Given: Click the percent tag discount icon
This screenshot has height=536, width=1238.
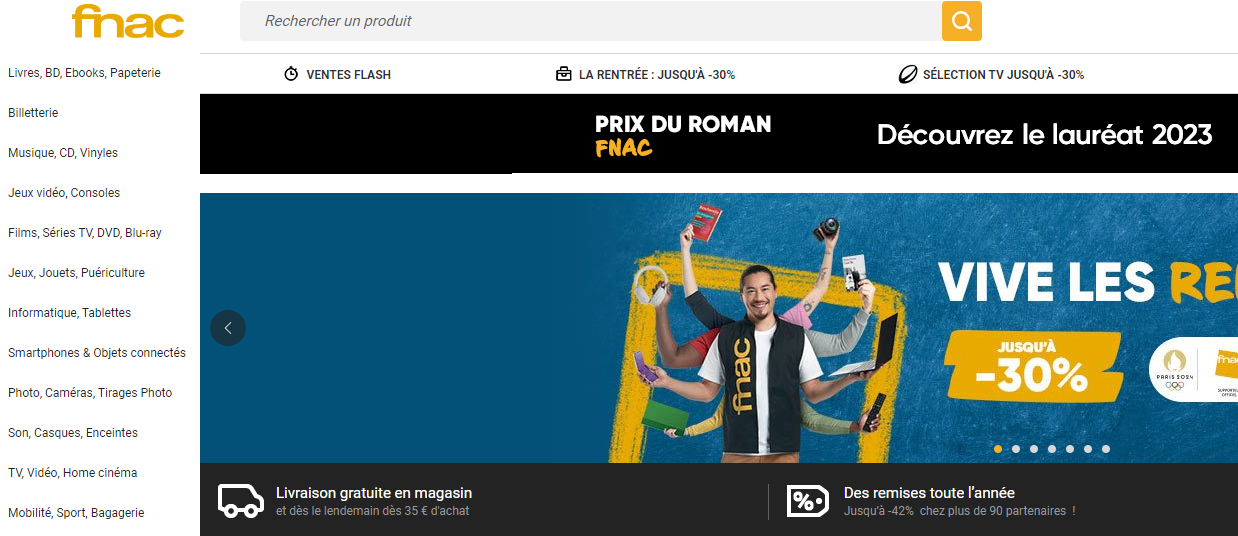Looking at the screenshot, I should point(808,501).
